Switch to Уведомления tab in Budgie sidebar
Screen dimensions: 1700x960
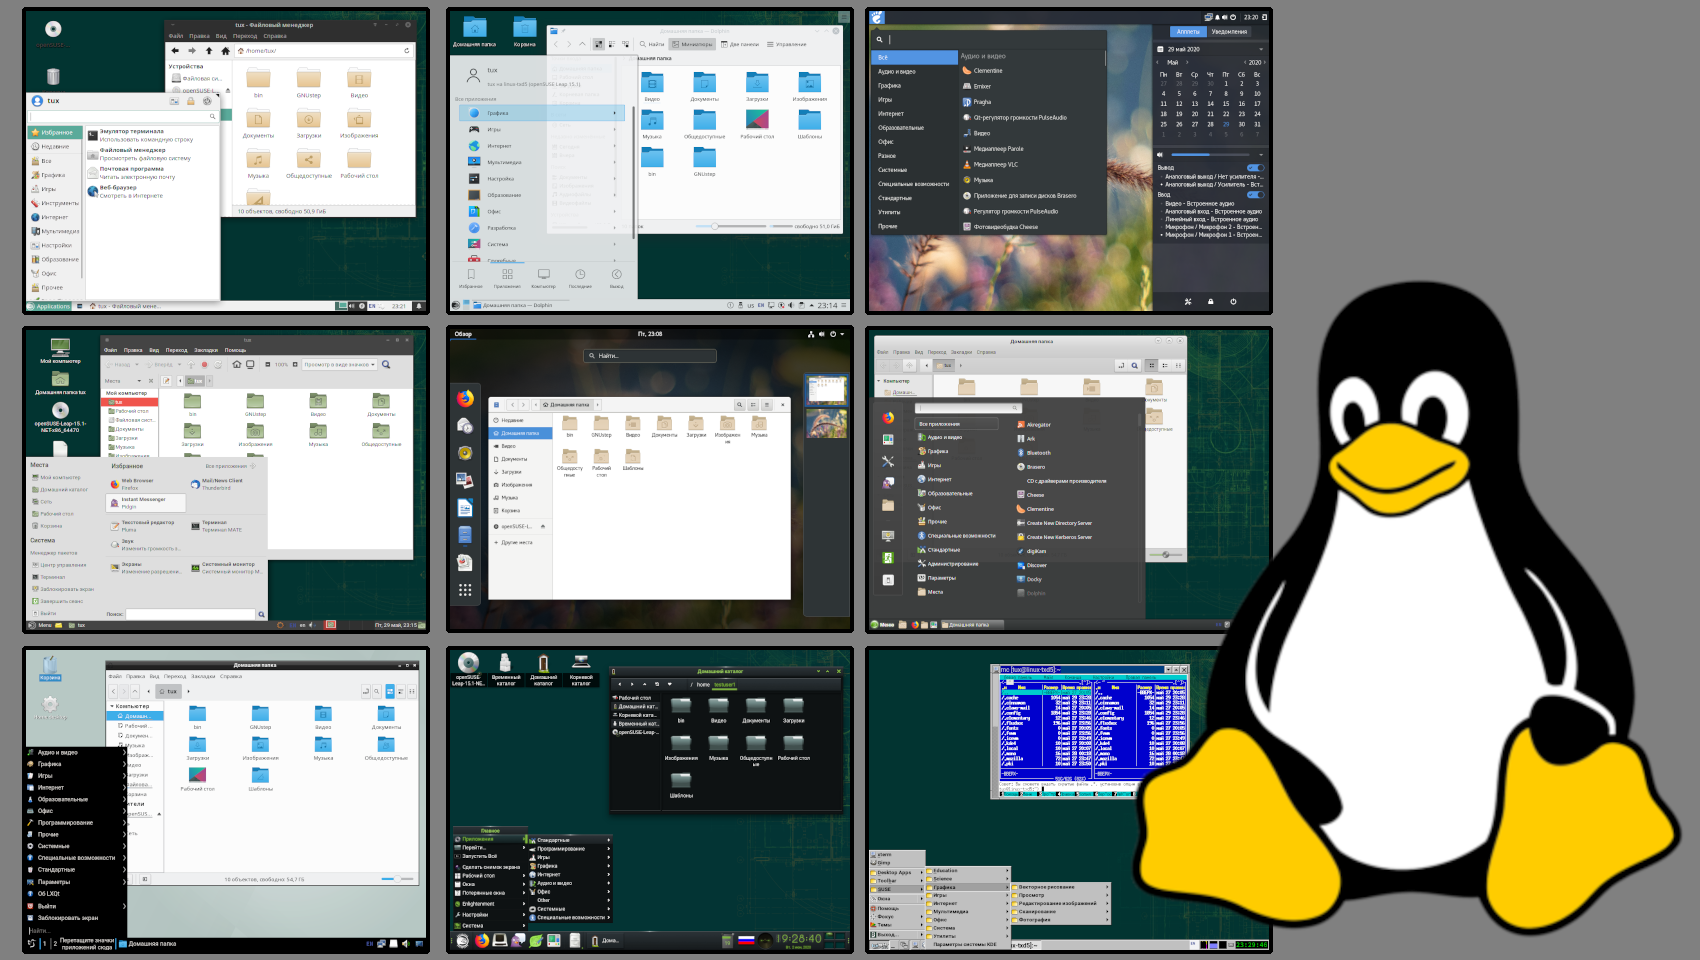[x=1229, y=32]
